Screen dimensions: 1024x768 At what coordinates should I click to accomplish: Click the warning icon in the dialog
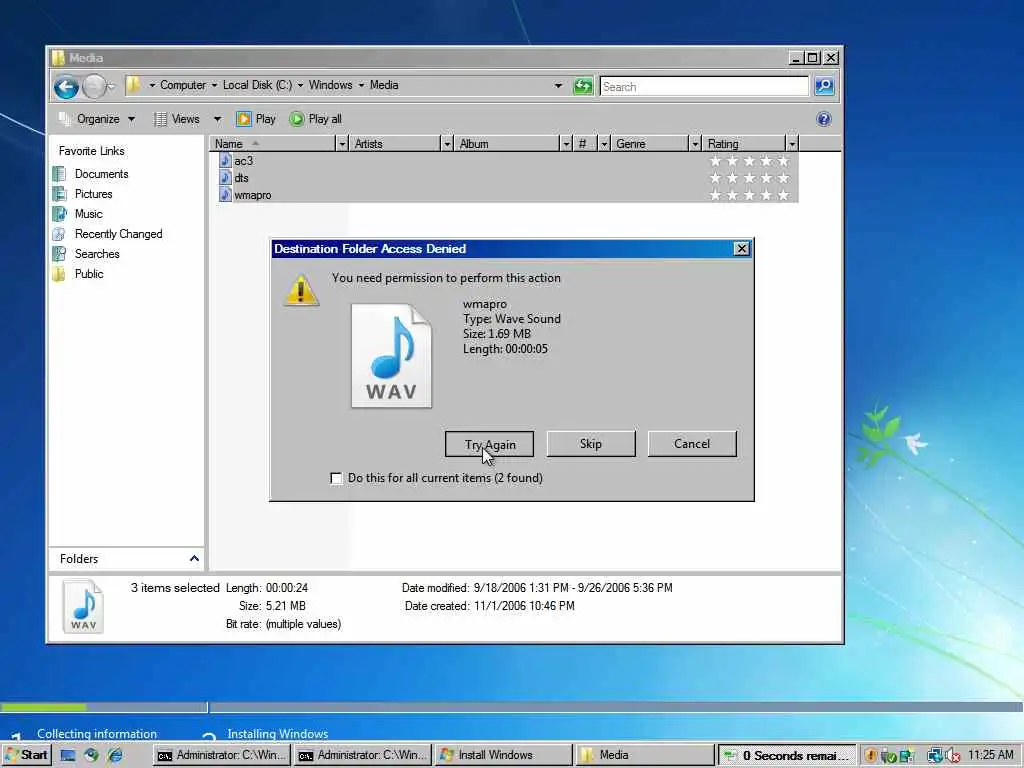[x=301, y=290]
